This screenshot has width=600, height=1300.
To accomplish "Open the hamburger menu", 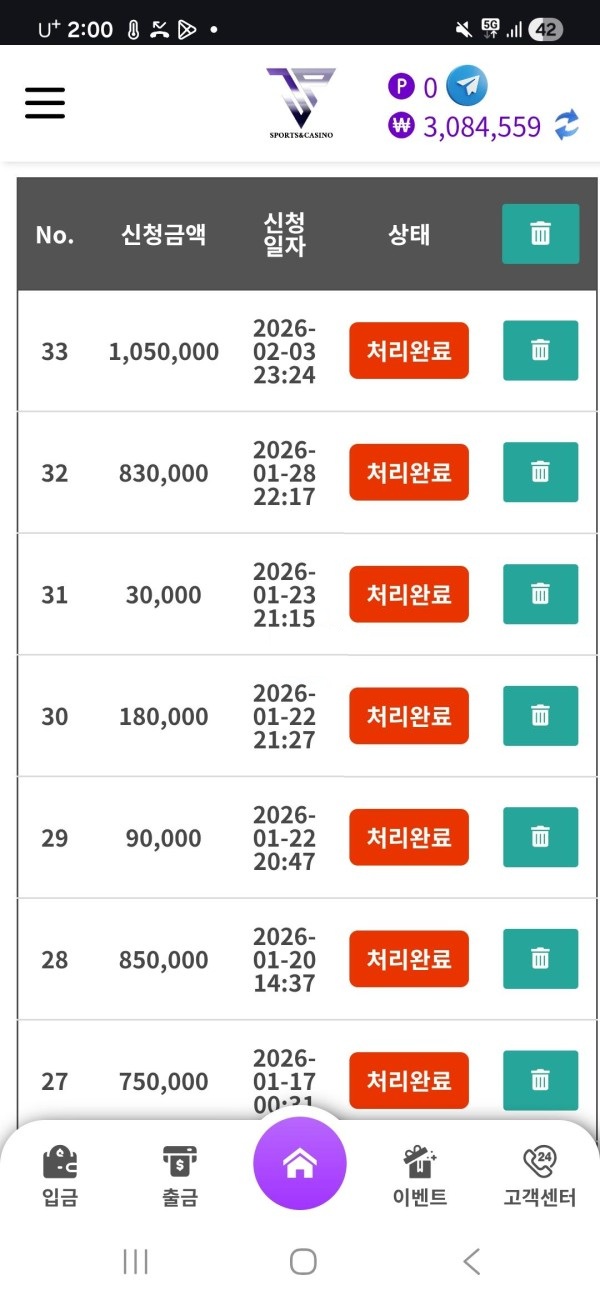I will (45, 102).
